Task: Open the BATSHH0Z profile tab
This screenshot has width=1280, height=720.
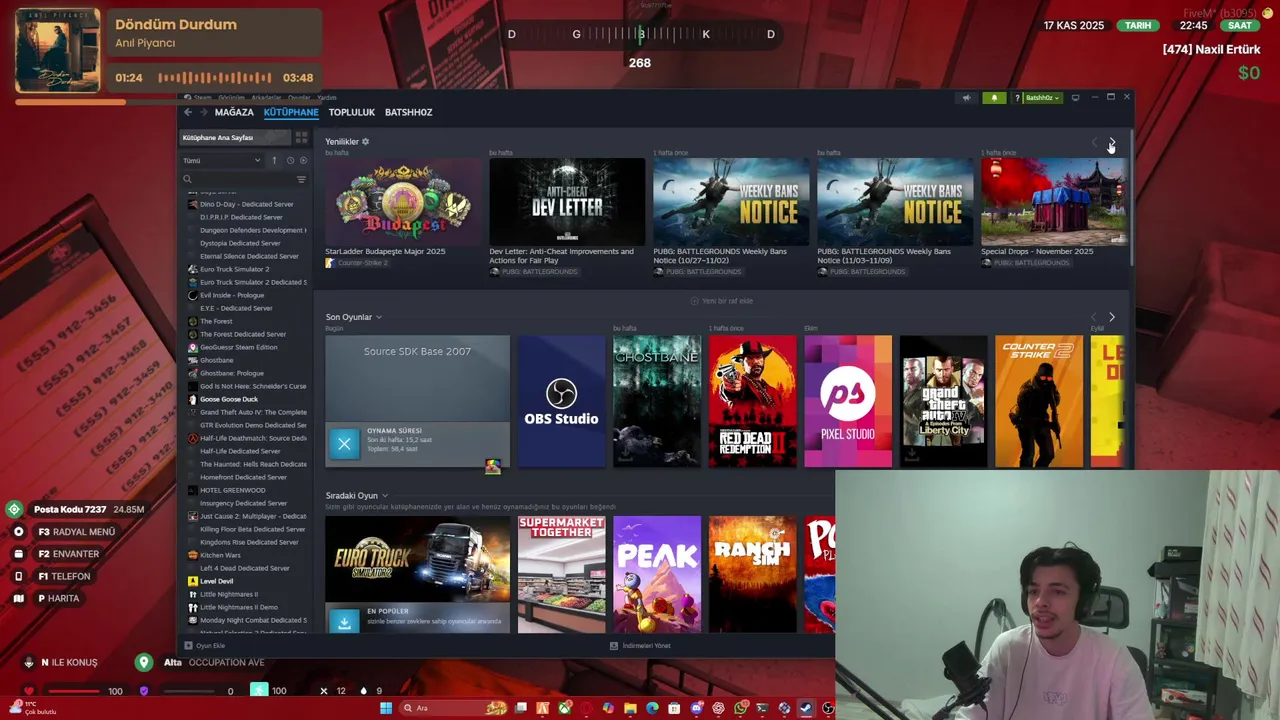Action: 409,112
